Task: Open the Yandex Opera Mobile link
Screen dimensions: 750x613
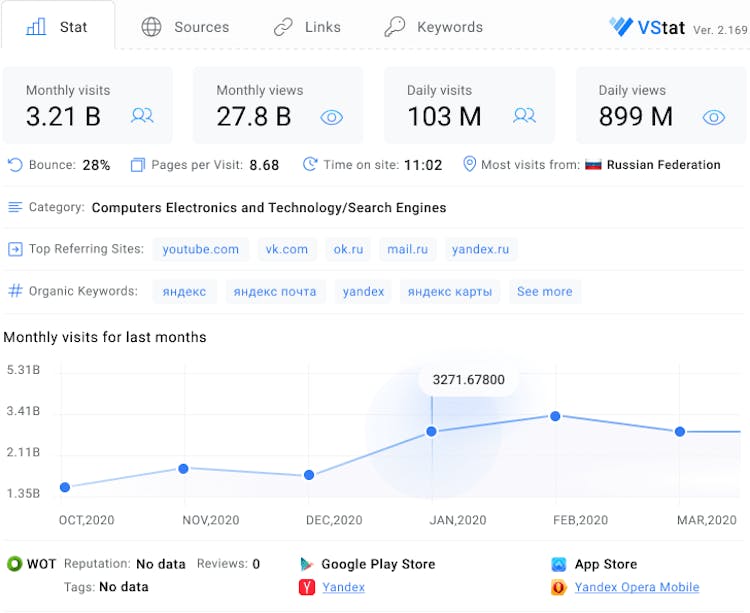Action: pyautogui.click(x=637, y=587)
